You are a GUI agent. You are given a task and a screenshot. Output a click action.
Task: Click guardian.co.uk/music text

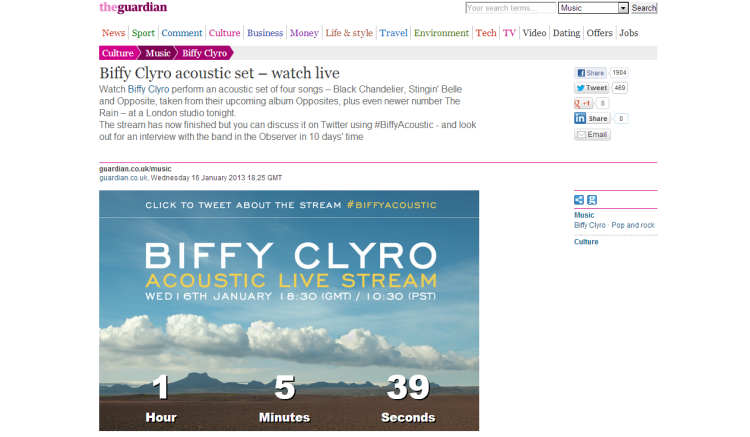point(135,169)
